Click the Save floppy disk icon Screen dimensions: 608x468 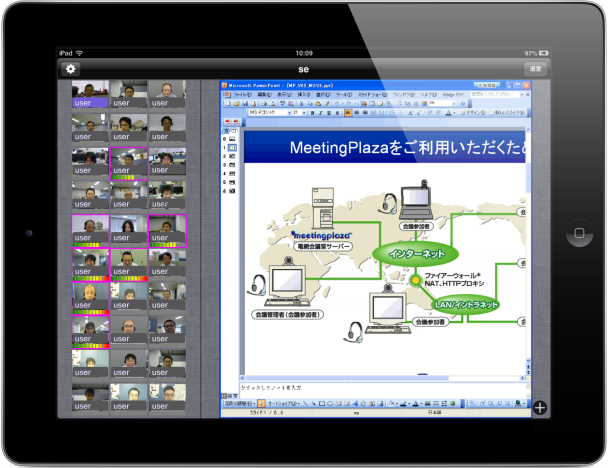(245, 104)
